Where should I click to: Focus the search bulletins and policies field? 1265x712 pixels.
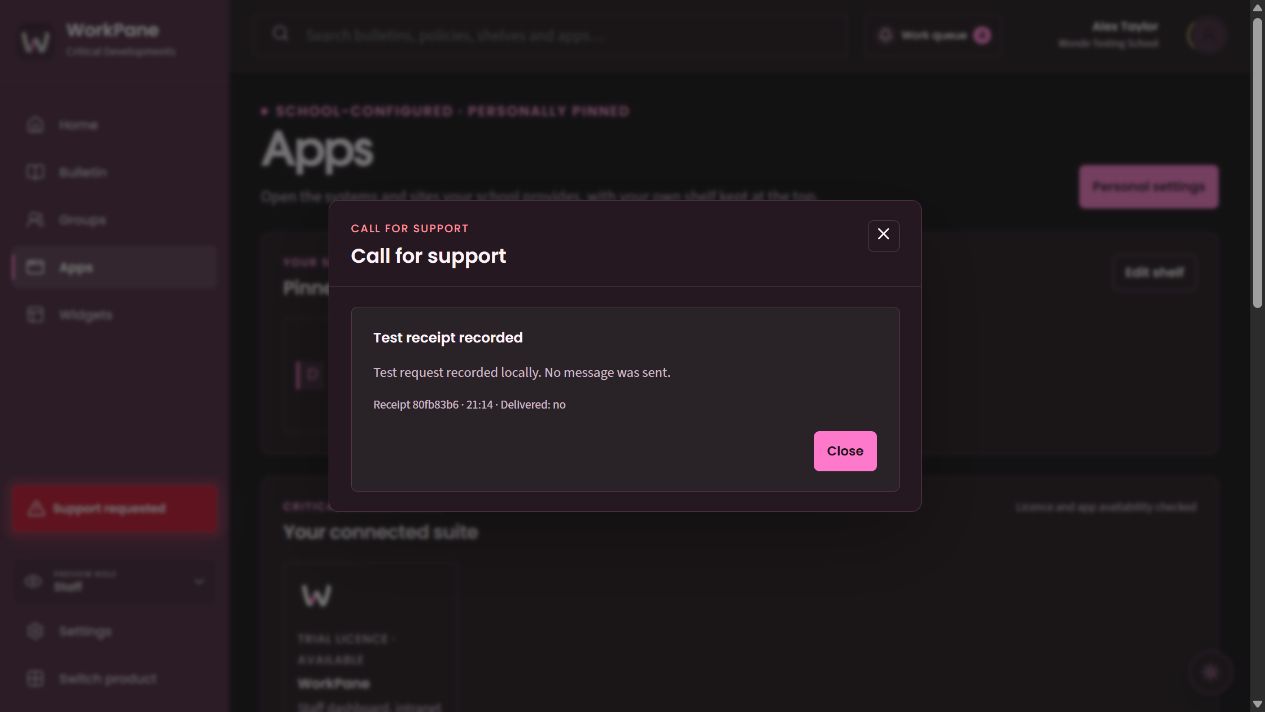tap(553, 35)
